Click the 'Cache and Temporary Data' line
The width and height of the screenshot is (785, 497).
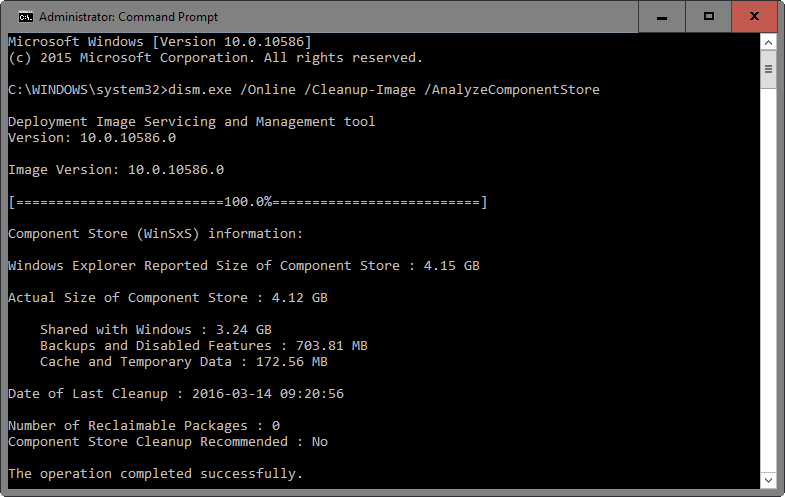click(x=184, y=362)
